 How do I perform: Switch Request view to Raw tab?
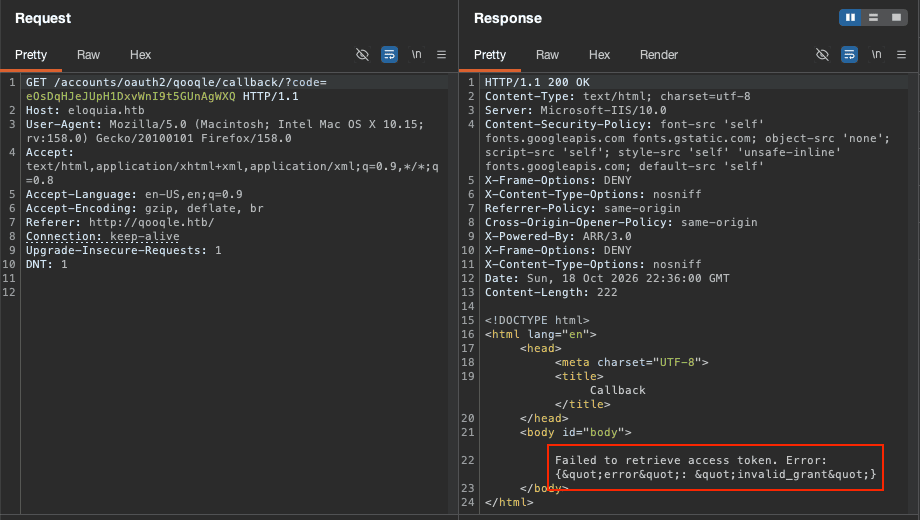coord(89,55)
